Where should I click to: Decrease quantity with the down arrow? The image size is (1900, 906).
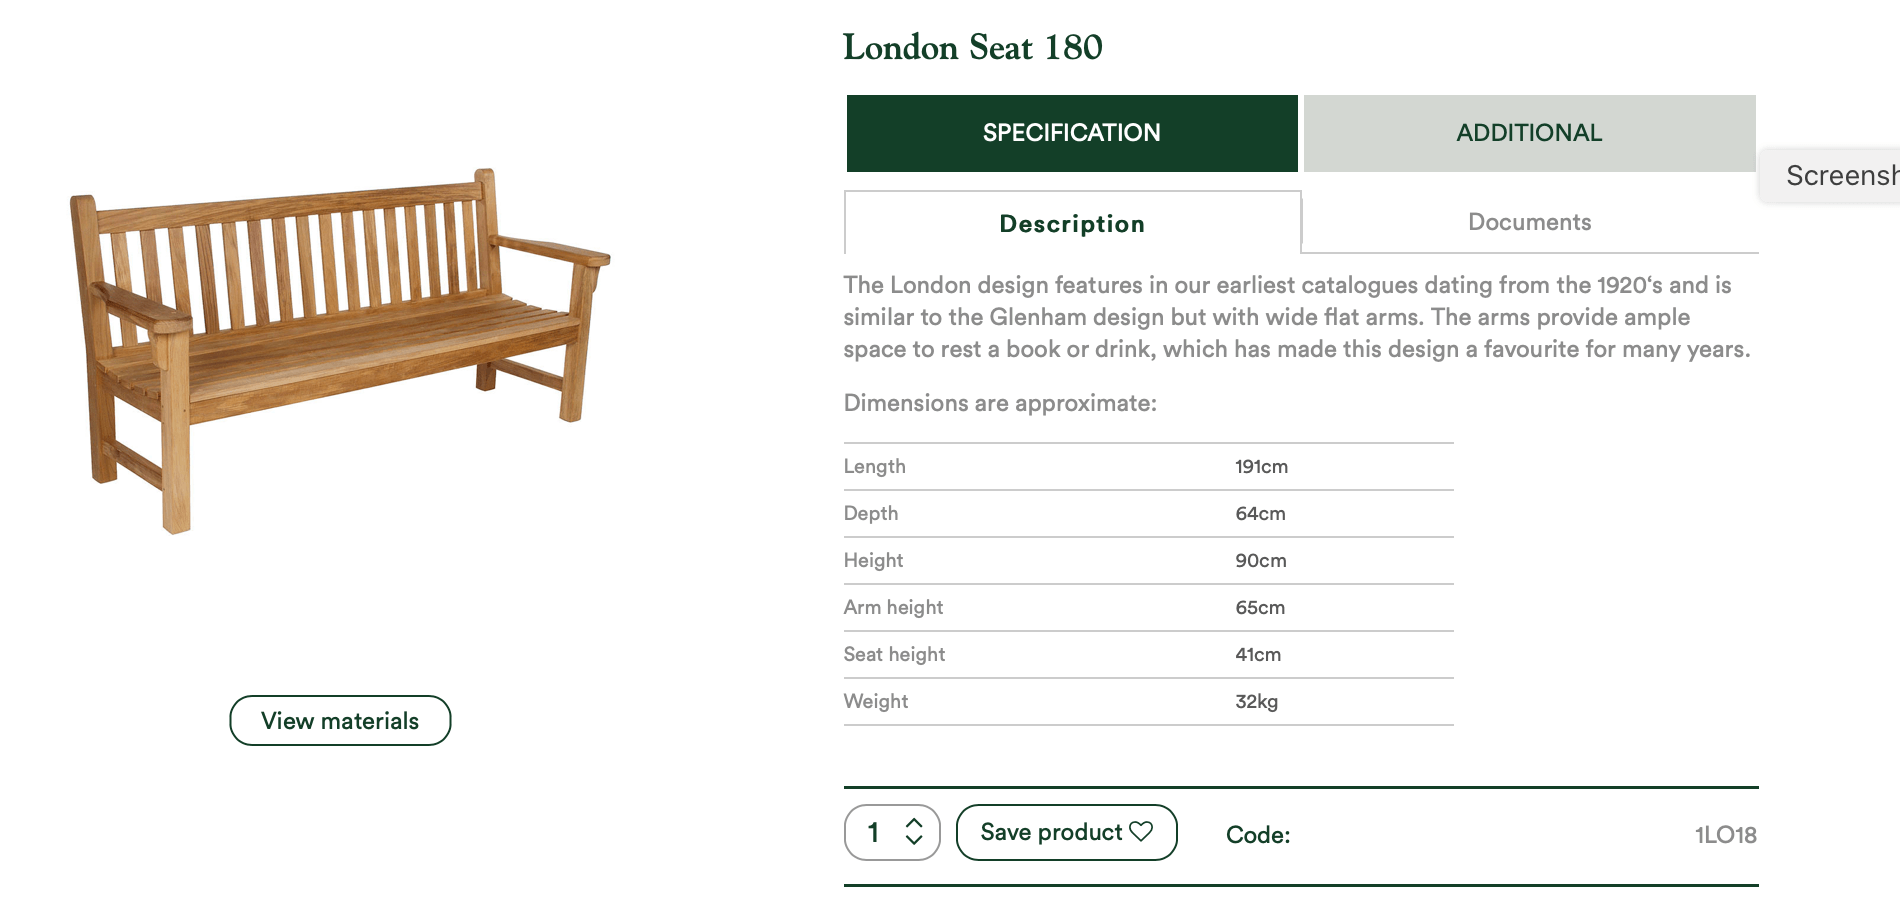pyautogui.click(x=914, y=841)
